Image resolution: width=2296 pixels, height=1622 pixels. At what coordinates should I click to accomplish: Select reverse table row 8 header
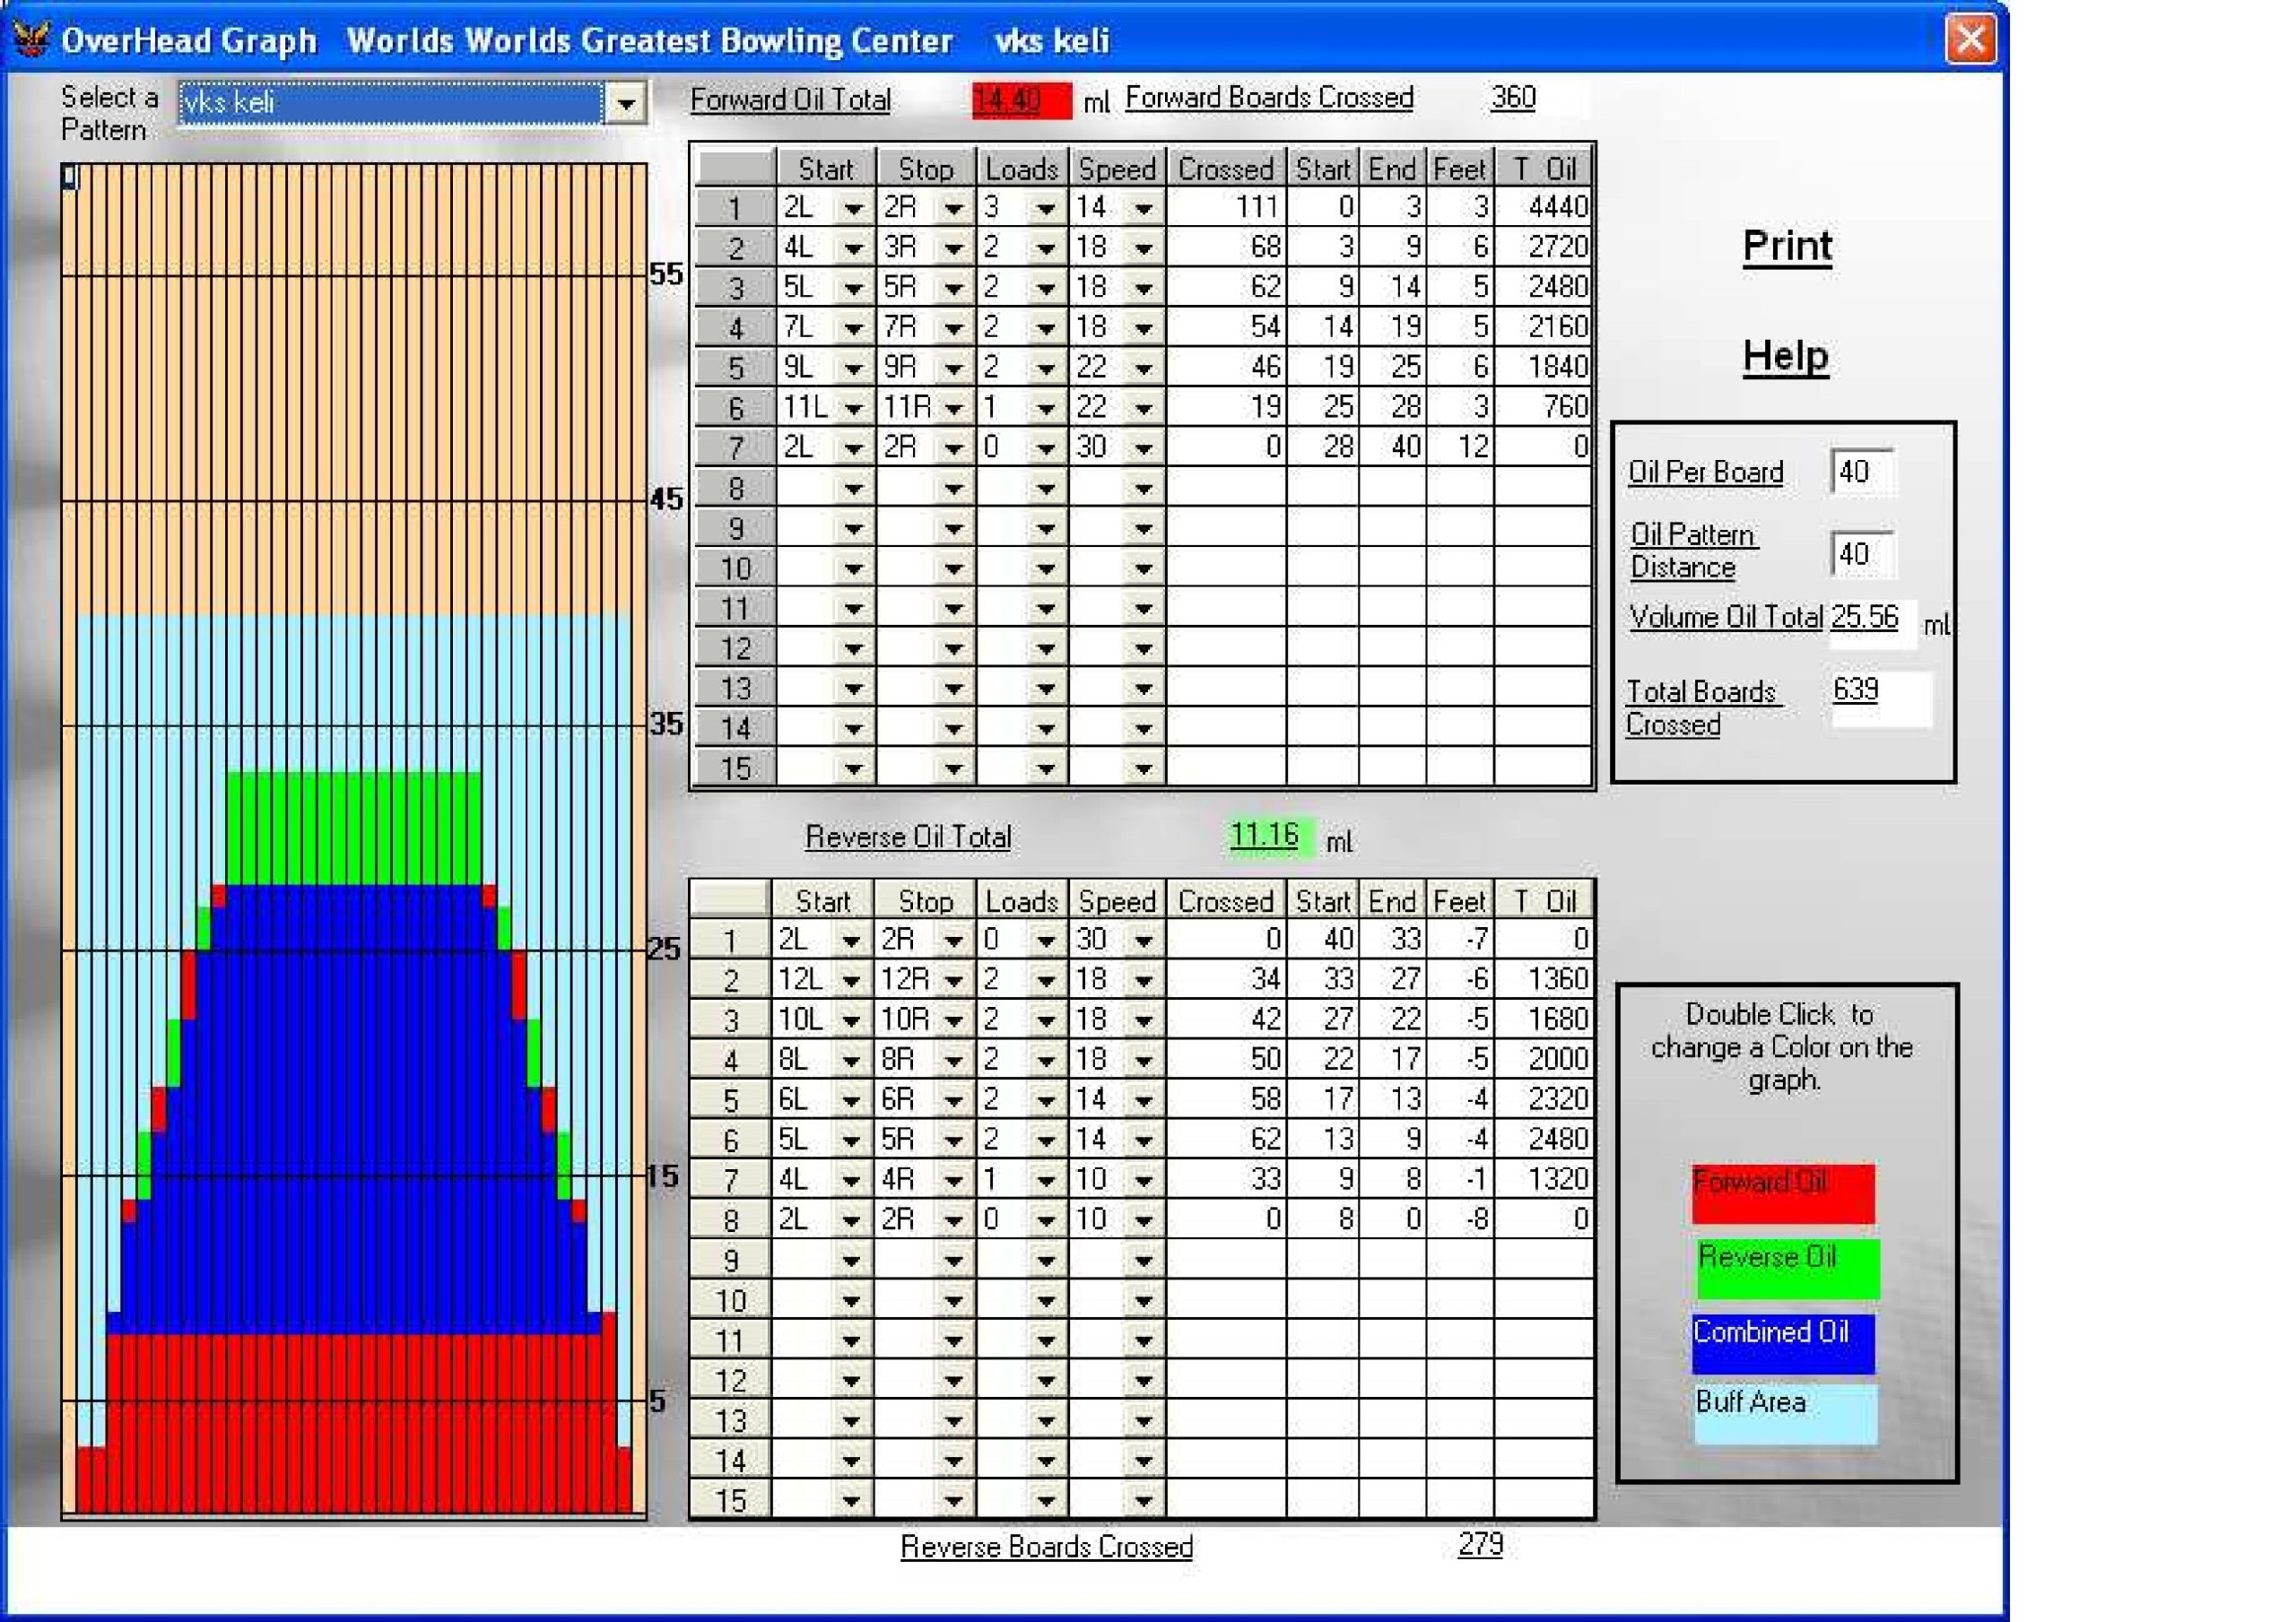click(x=731, y=1220)
